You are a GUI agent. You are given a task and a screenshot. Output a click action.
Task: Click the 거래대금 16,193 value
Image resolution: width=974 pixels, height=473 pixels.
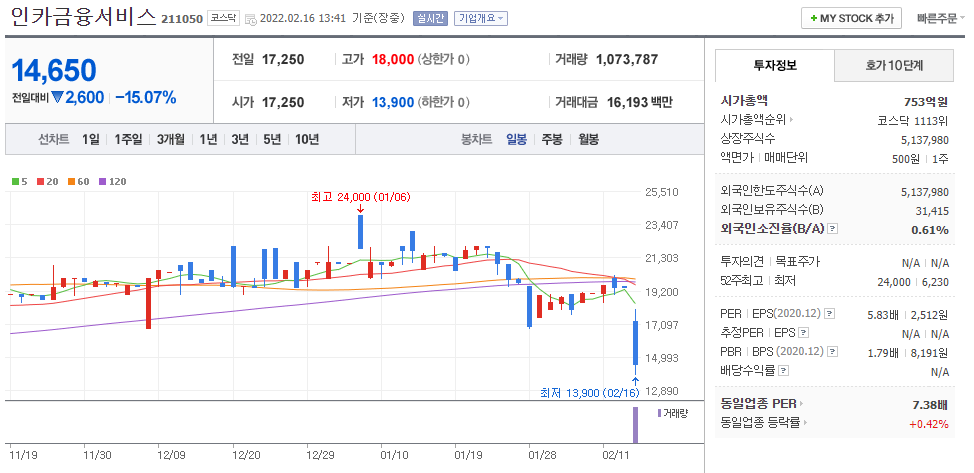coord(626,103)
